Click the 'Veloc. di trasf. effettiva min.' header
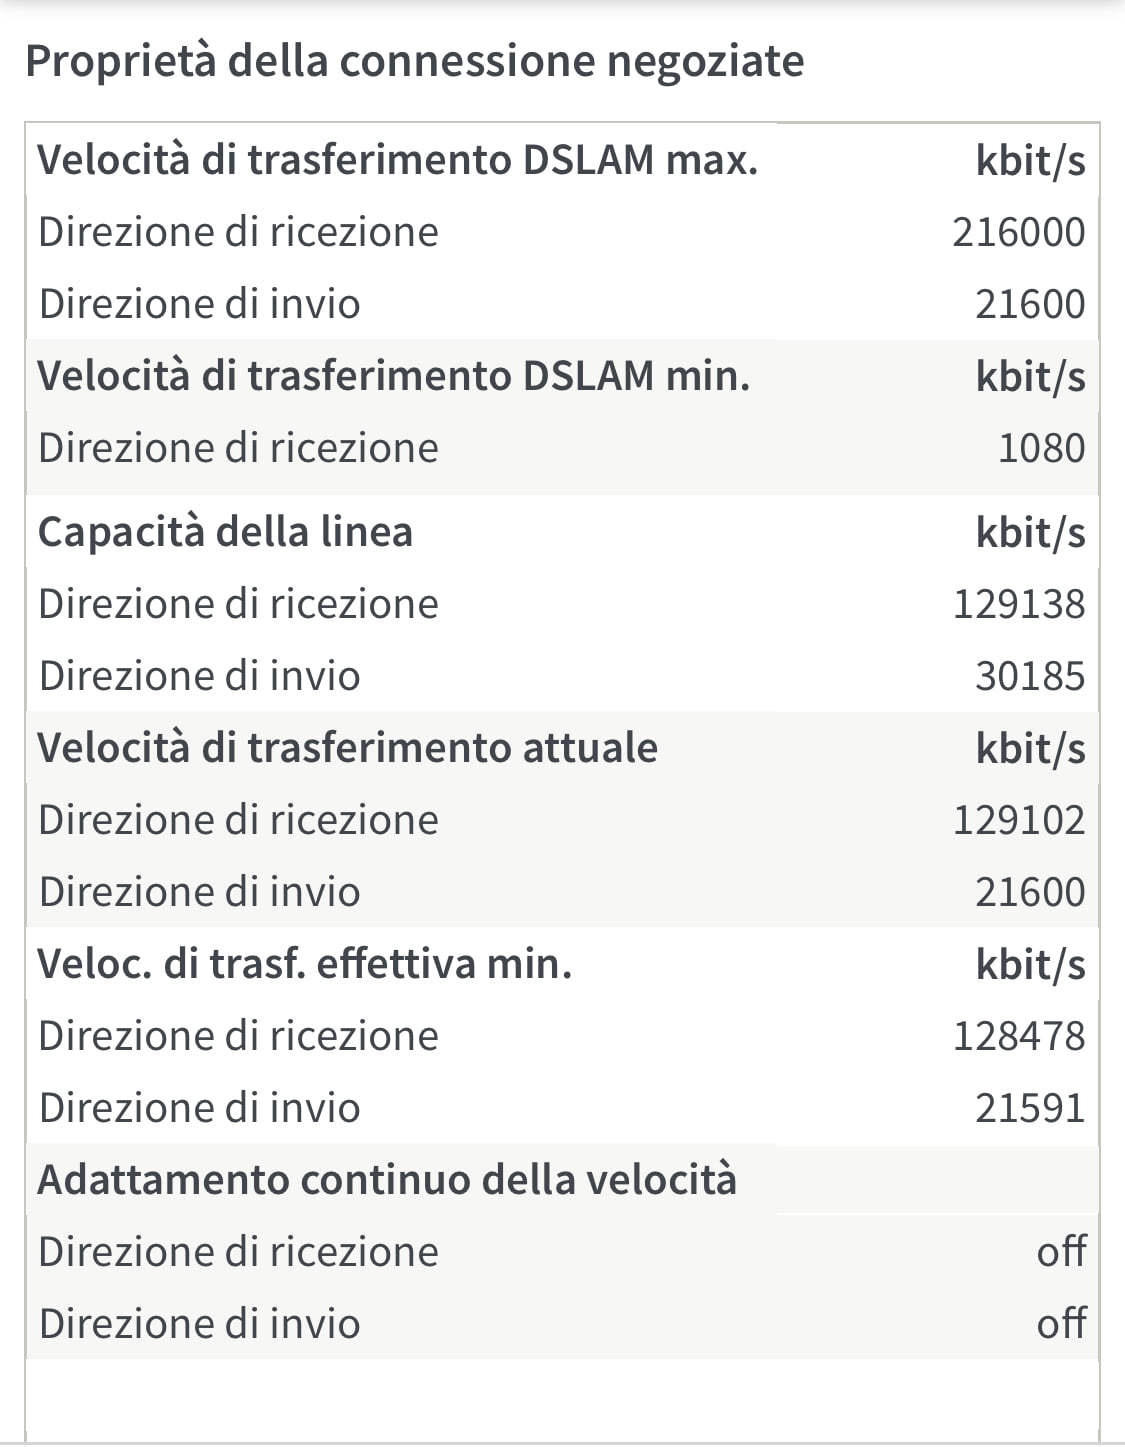1125x1447 pixels. tap(304, 964)
